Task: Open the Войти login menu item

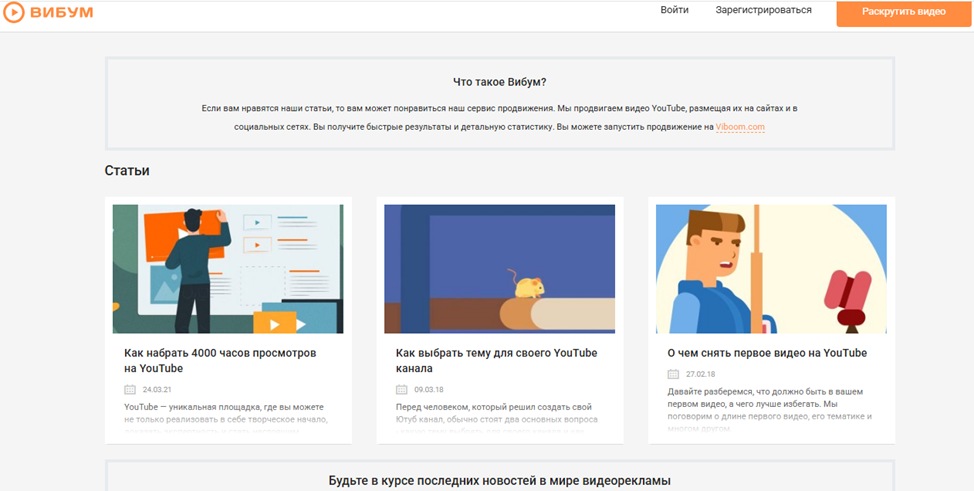Action: [x=674, y=10]
